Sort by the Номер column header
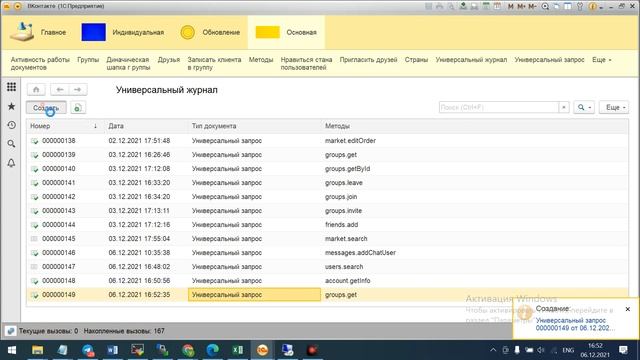The width and height of the screenshot is (640, 360). point(64,126)
